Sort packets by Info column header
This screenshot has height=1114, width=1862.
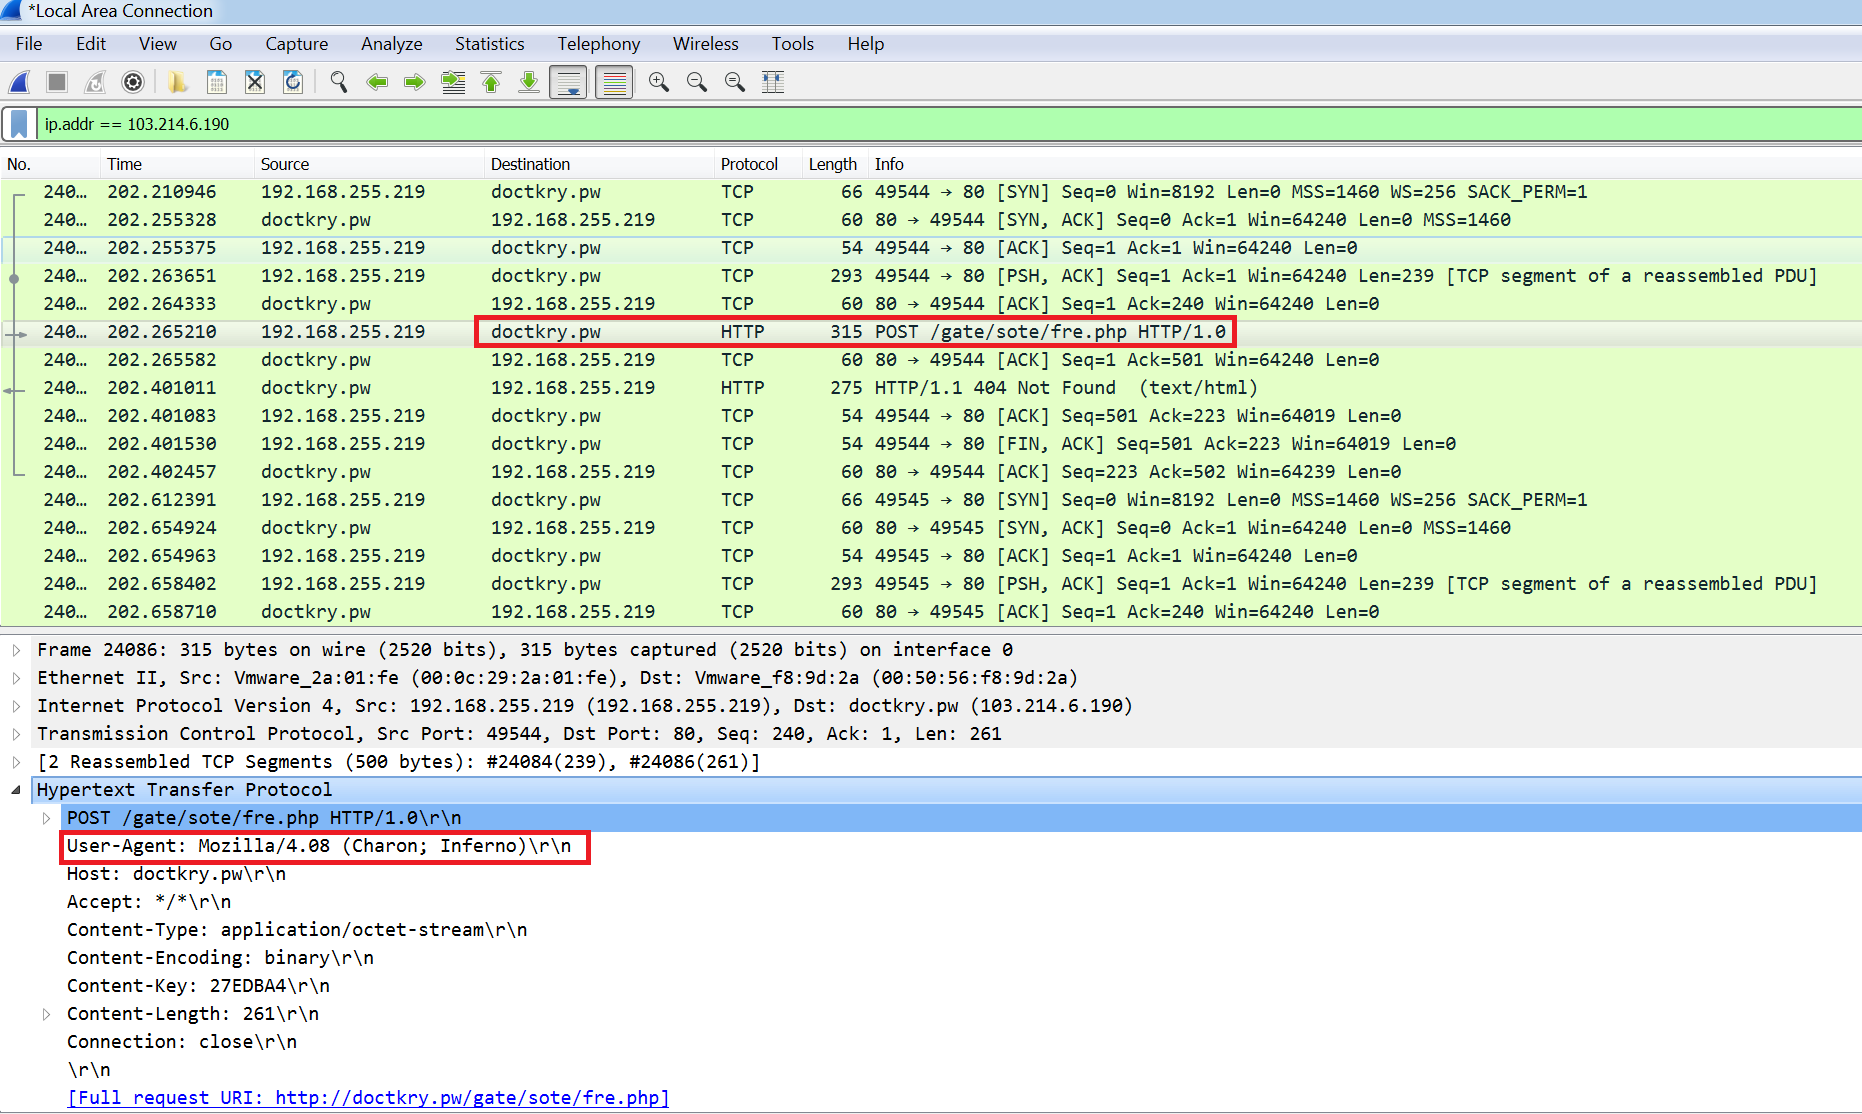tap(1363, 164)
